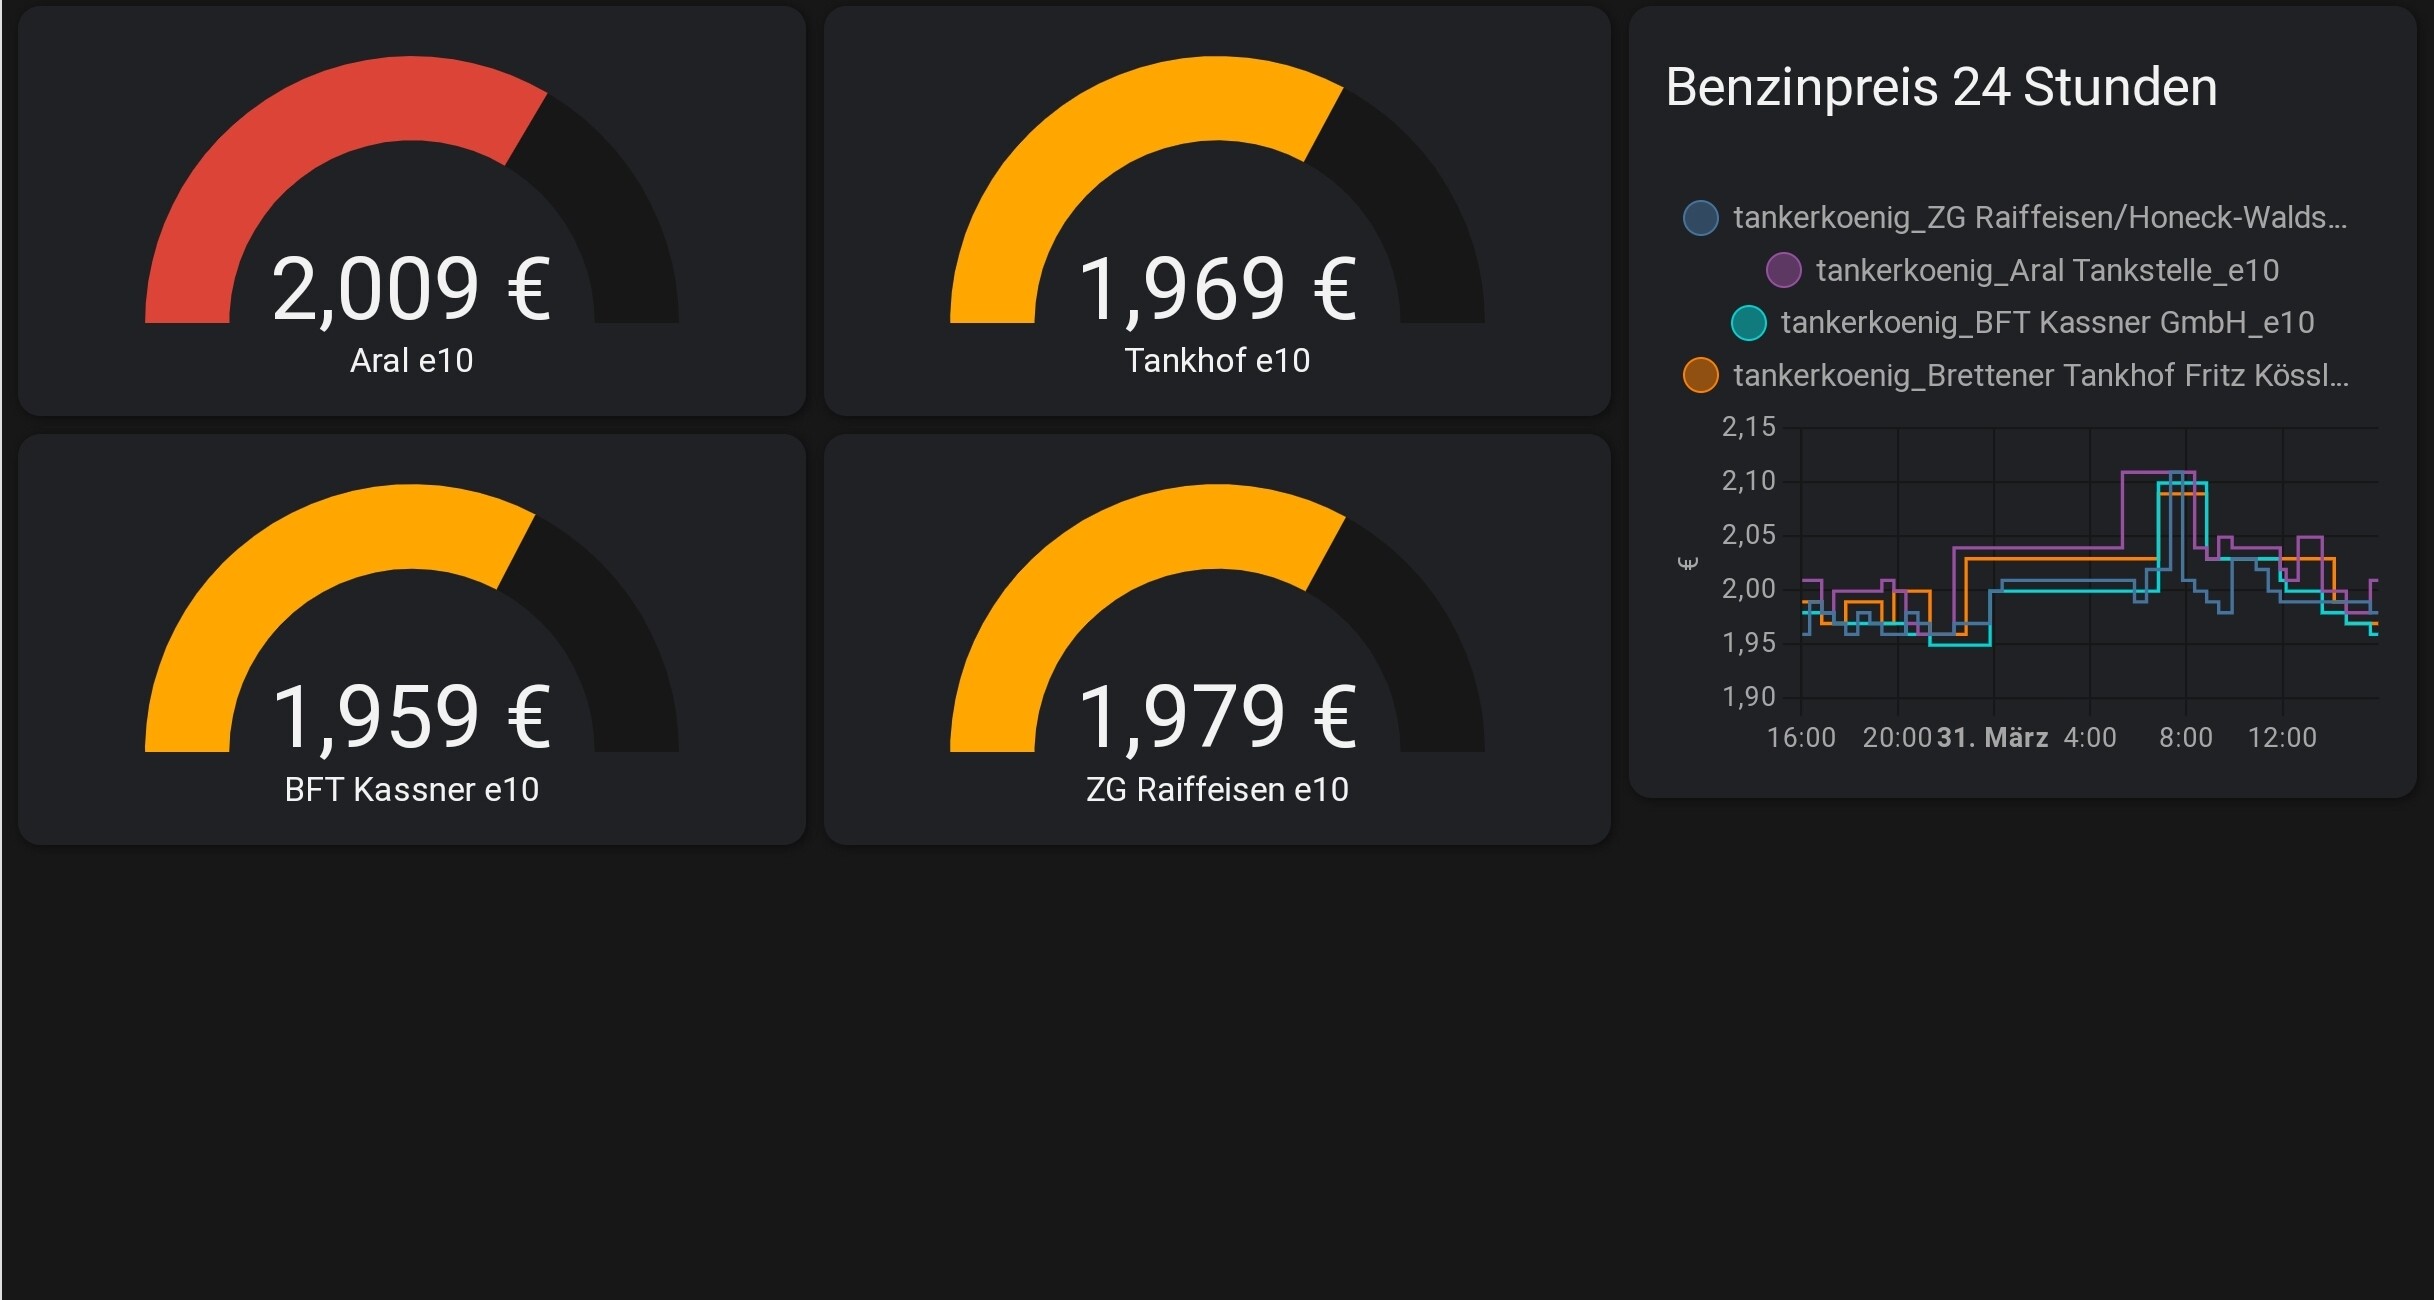The image size is (2434, 1300).
Task: Toggle the orange Brettener Tankhof legend circle
Action: tap(1700, 376)
